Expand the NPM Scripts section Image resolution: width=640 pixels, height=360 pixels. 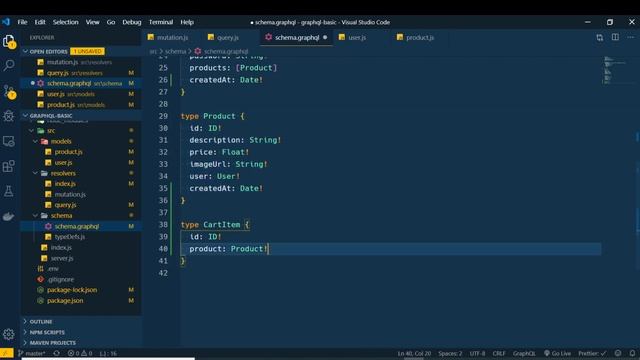click(x=47, y=332)
